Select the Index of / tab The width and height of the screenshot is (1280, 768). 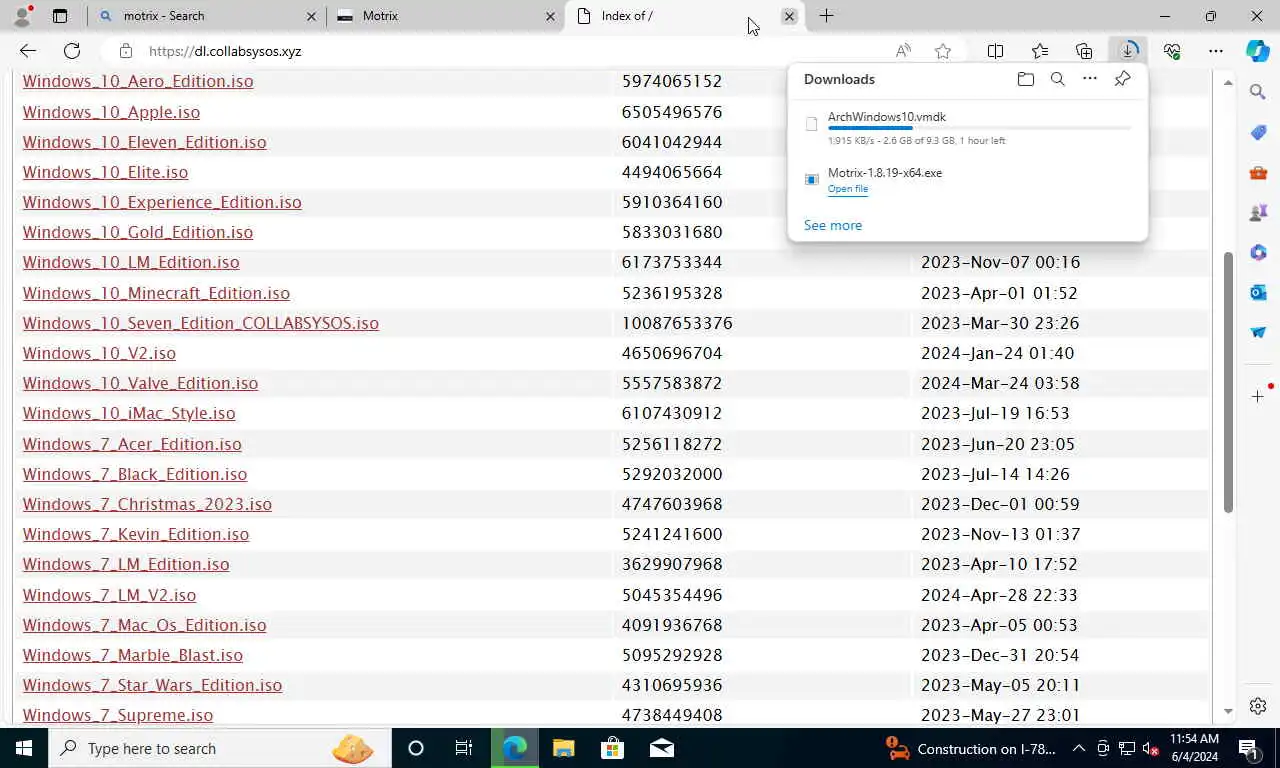(x=686, y=16)
